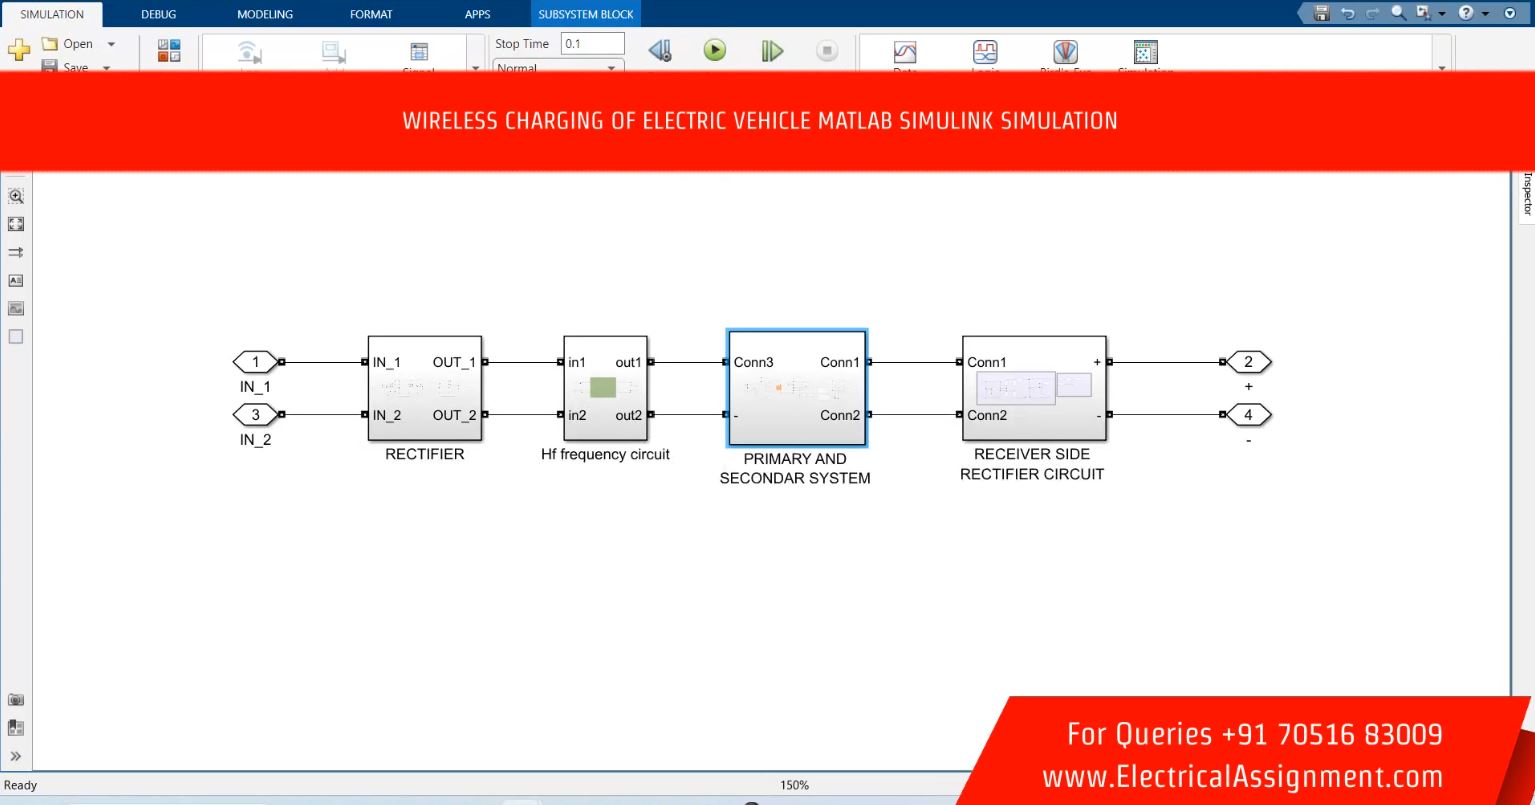Expand the simulation mode Normal dropdown
Viewport: 1535px width, 805px height.
click(x=611, y=68)
